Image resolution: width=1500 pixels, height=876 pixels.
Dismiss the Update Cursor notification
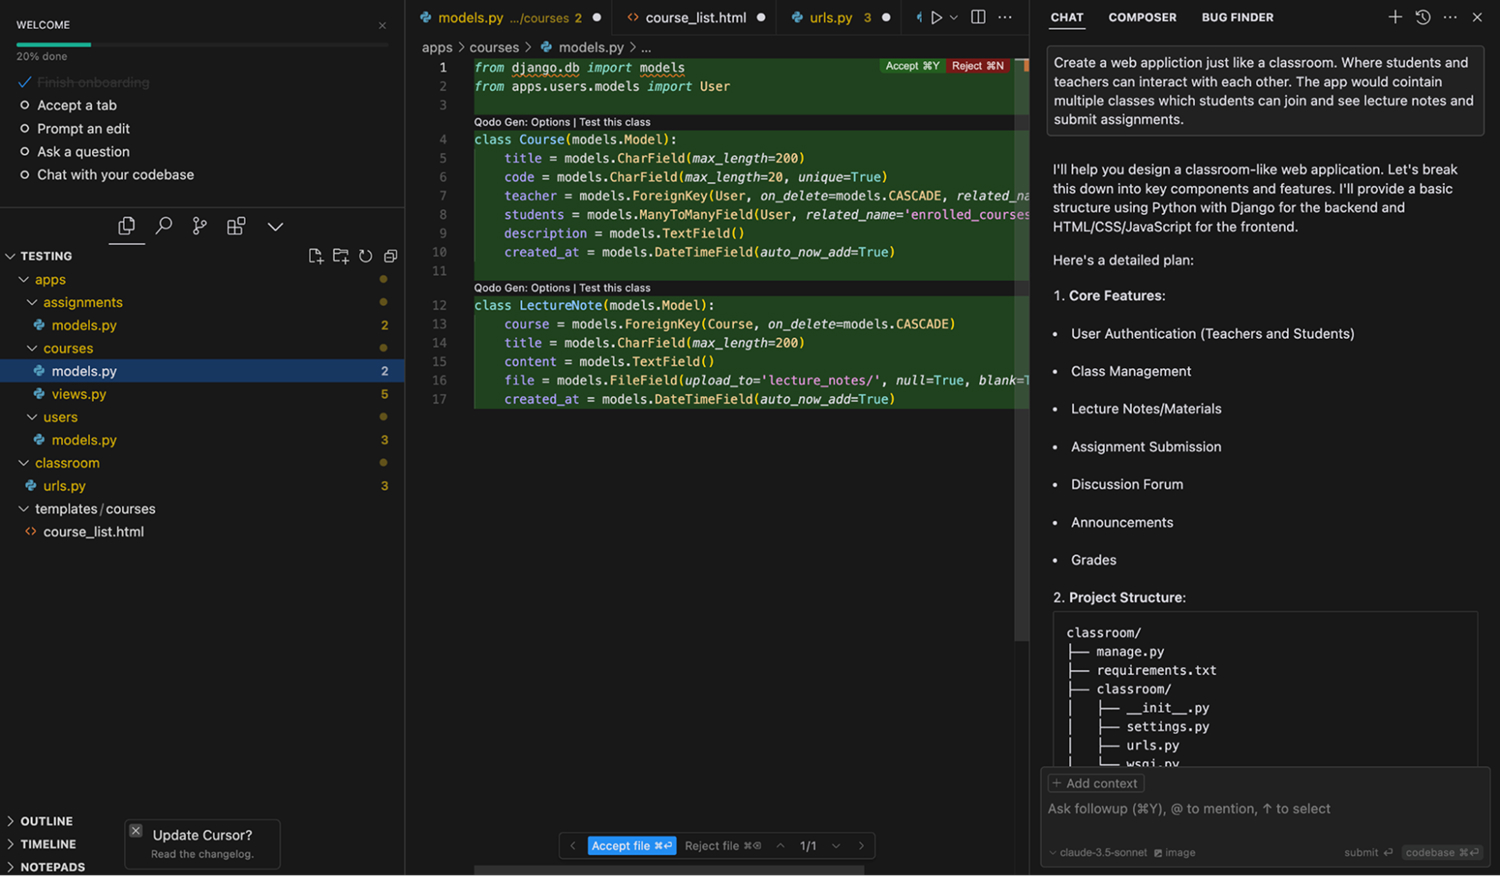point(136,831)
